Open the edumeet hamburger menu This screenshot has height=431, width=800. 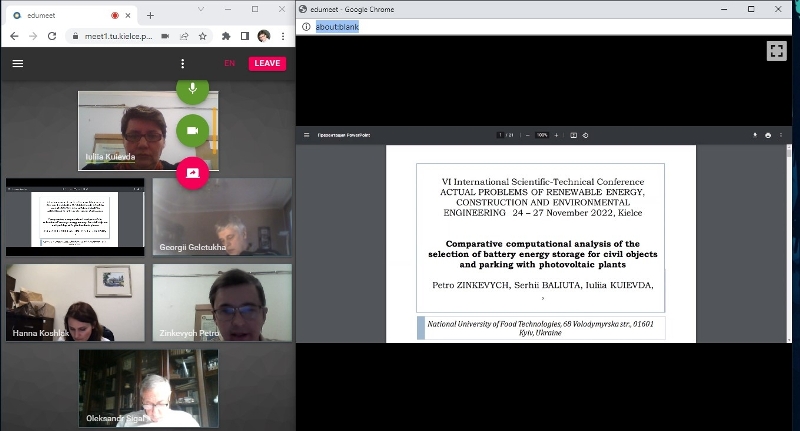[x=18, y=63]
